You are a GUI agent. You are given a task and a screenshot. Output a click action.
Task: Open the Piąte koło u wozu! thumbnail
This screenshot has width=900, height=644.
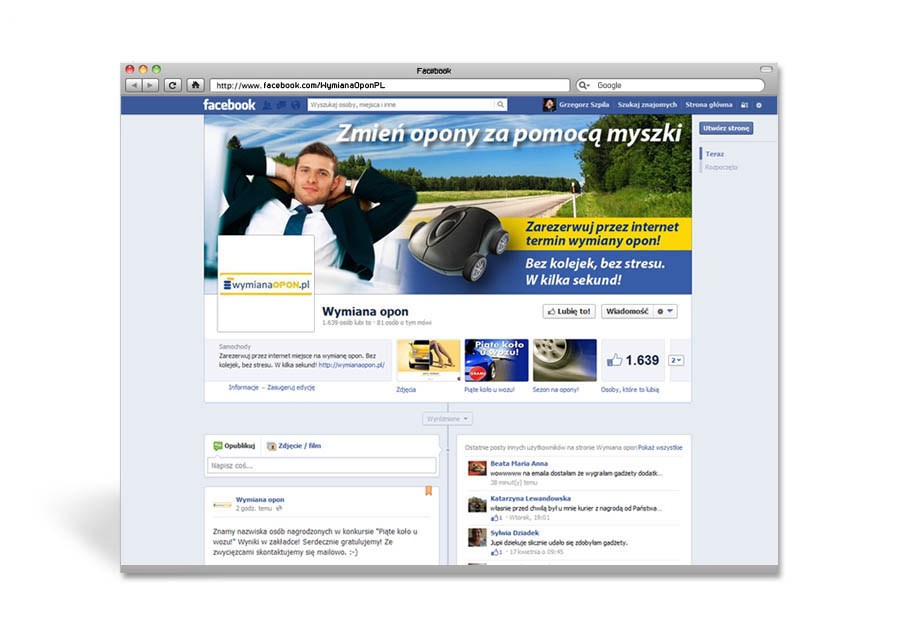pyautogui.click(x=496, y=361)
